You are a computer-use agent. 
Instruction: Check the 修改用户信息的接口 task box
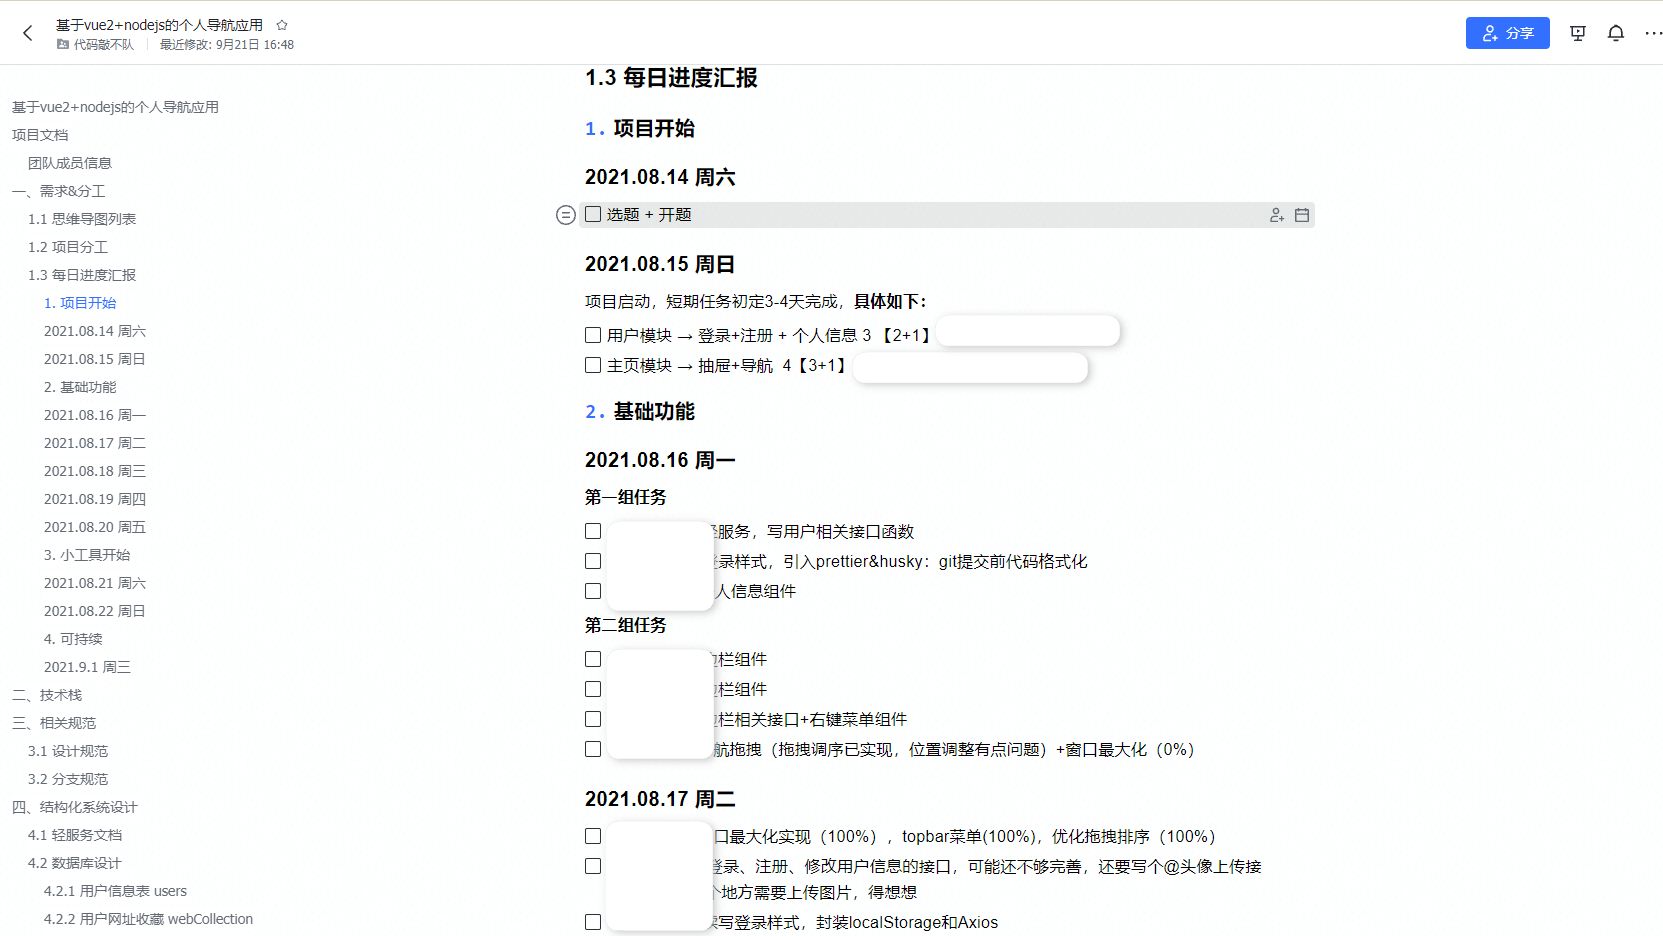593,866
